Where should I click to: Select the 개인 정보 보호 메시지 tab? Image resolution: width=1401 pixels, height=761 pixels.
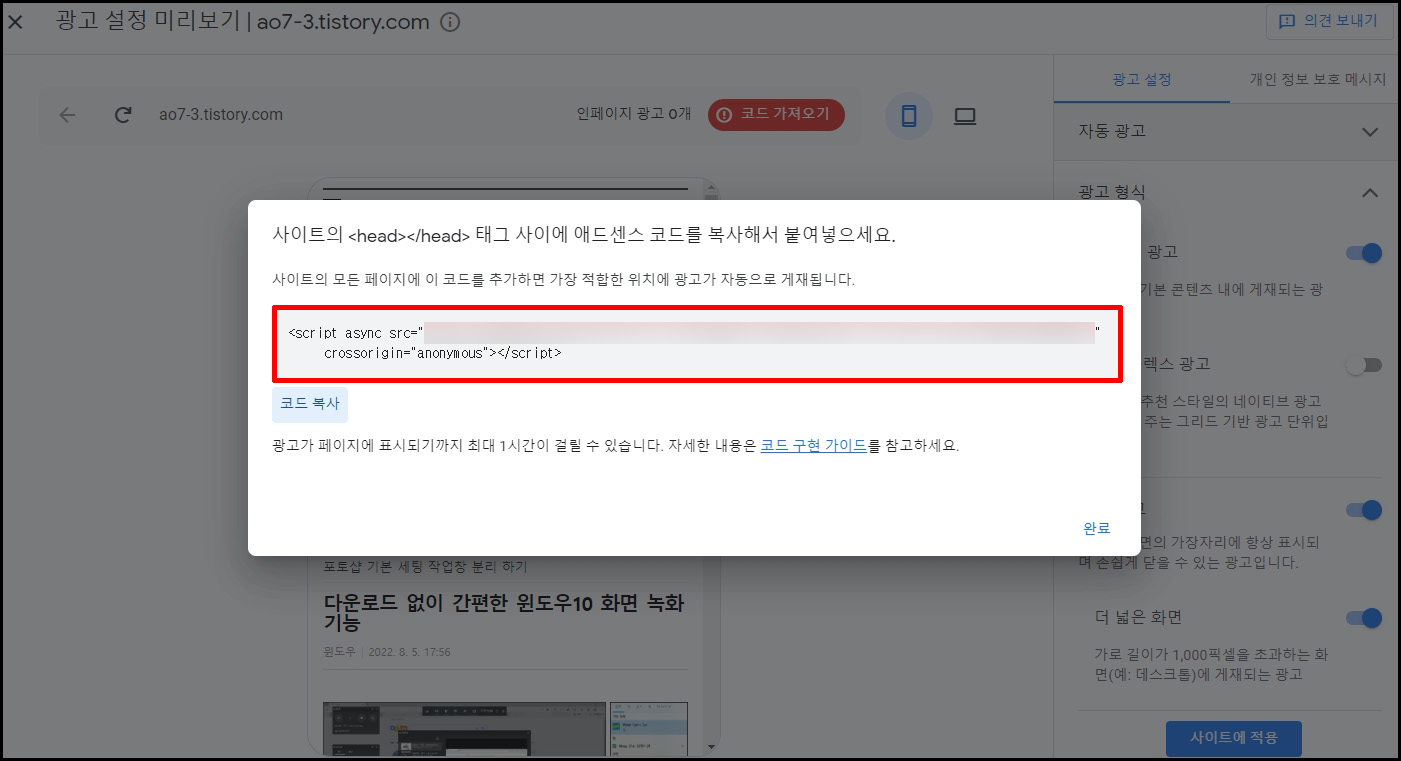tap(1317, 80)
